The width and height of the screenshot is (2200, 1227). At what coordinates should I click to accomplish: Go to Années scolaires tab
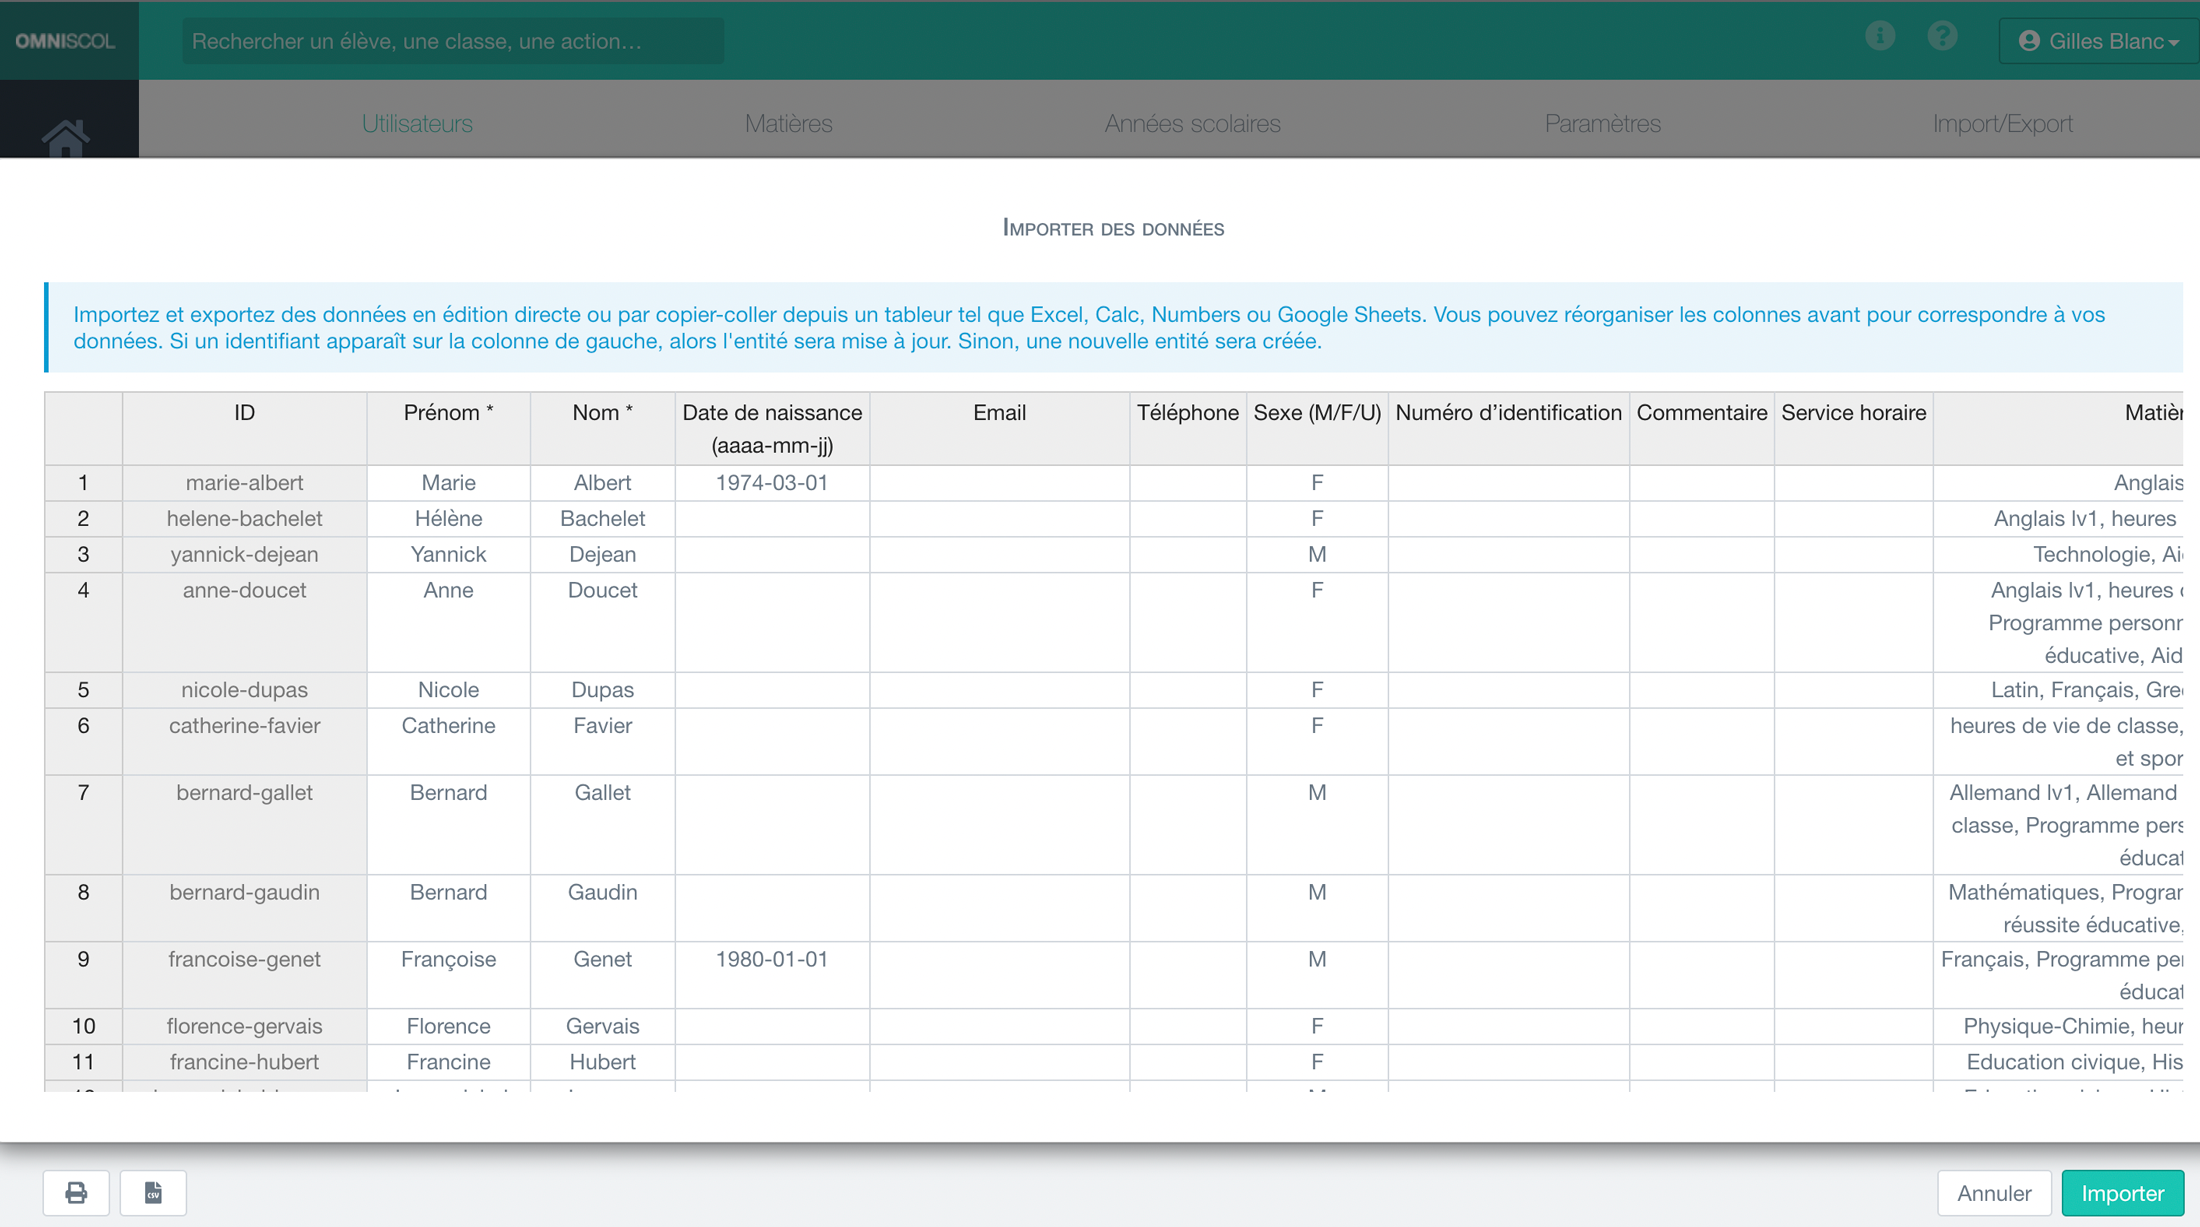[x=1192, y=123]
